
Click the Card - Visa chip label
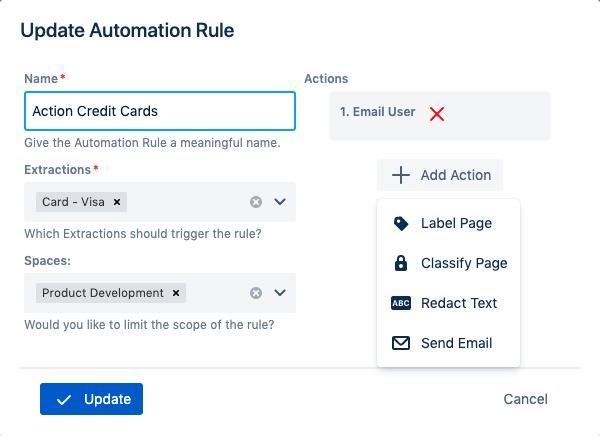pos(73,202)
